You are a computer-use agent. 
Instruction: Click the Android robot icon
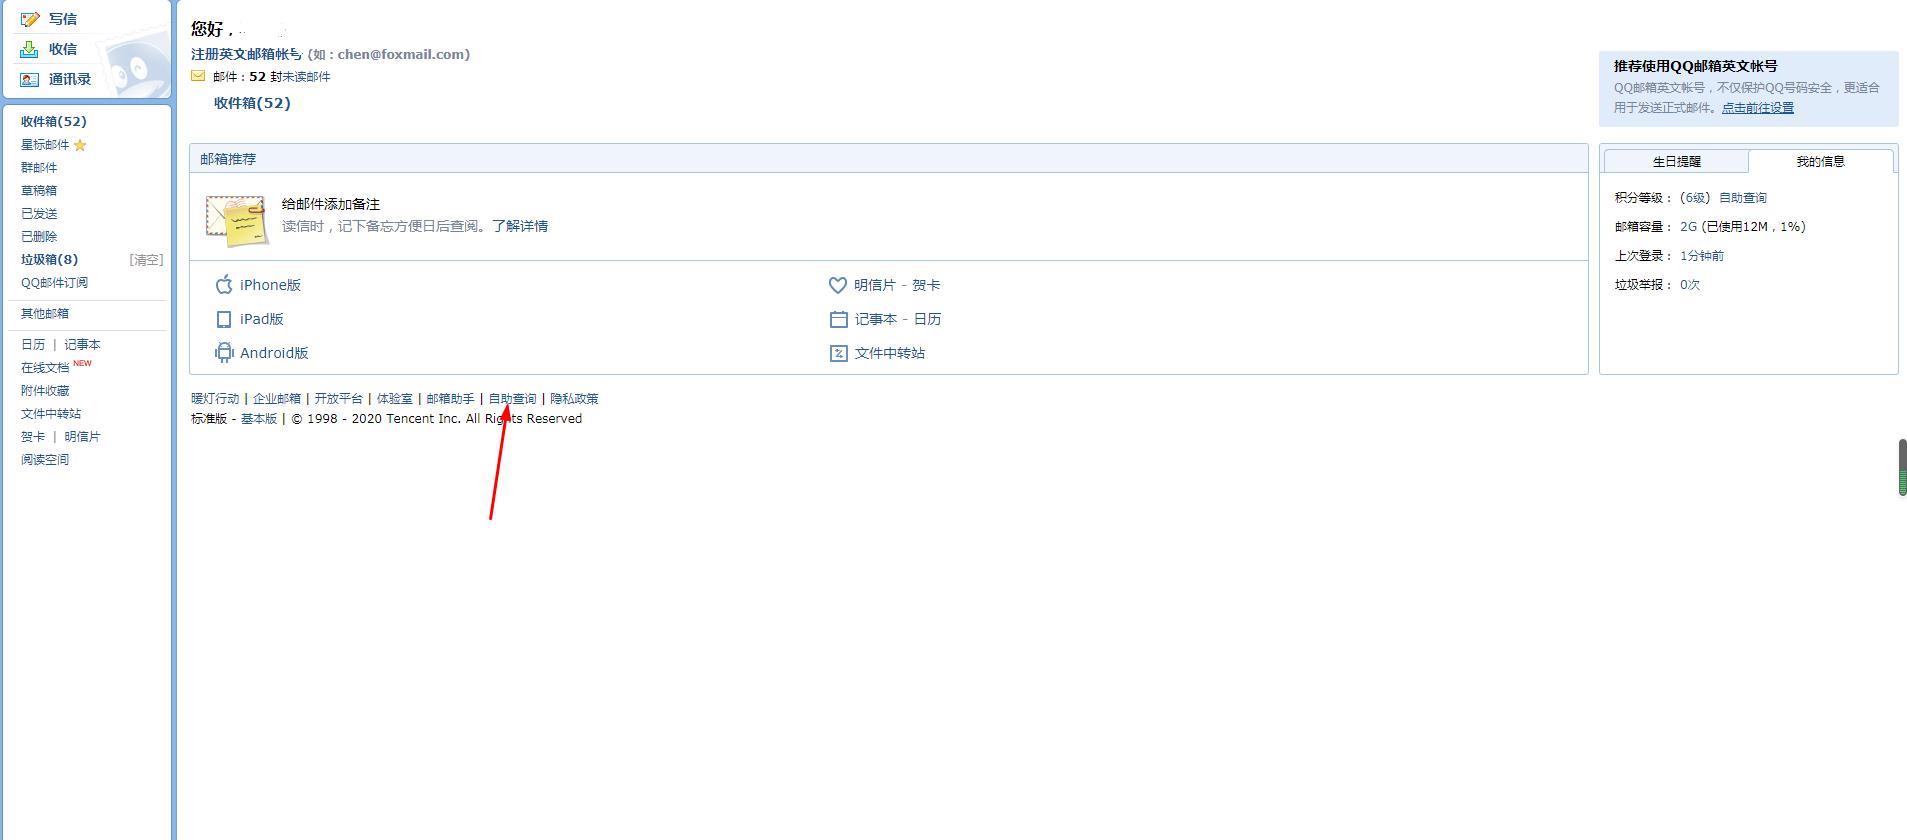click(x=224, y=353)
